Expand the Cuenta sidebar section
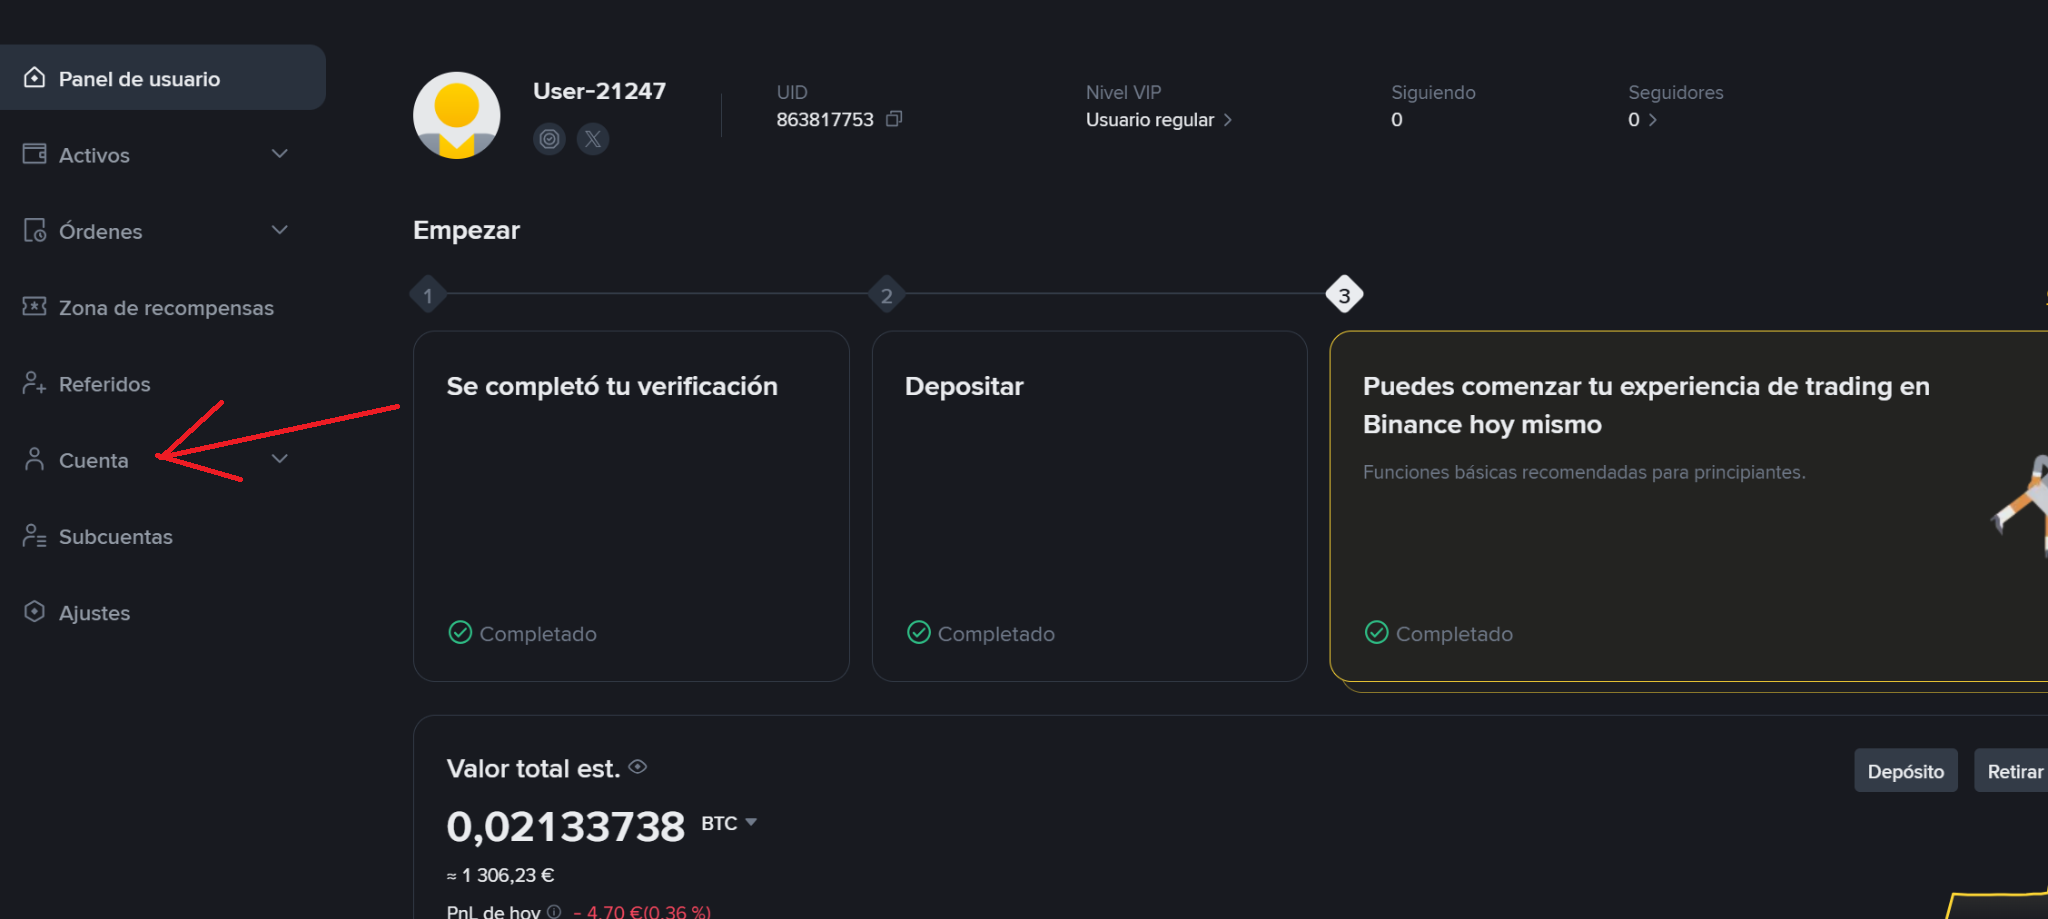Screen dimensions: 2048x919 pyautogui.click(x=280, y=459)
